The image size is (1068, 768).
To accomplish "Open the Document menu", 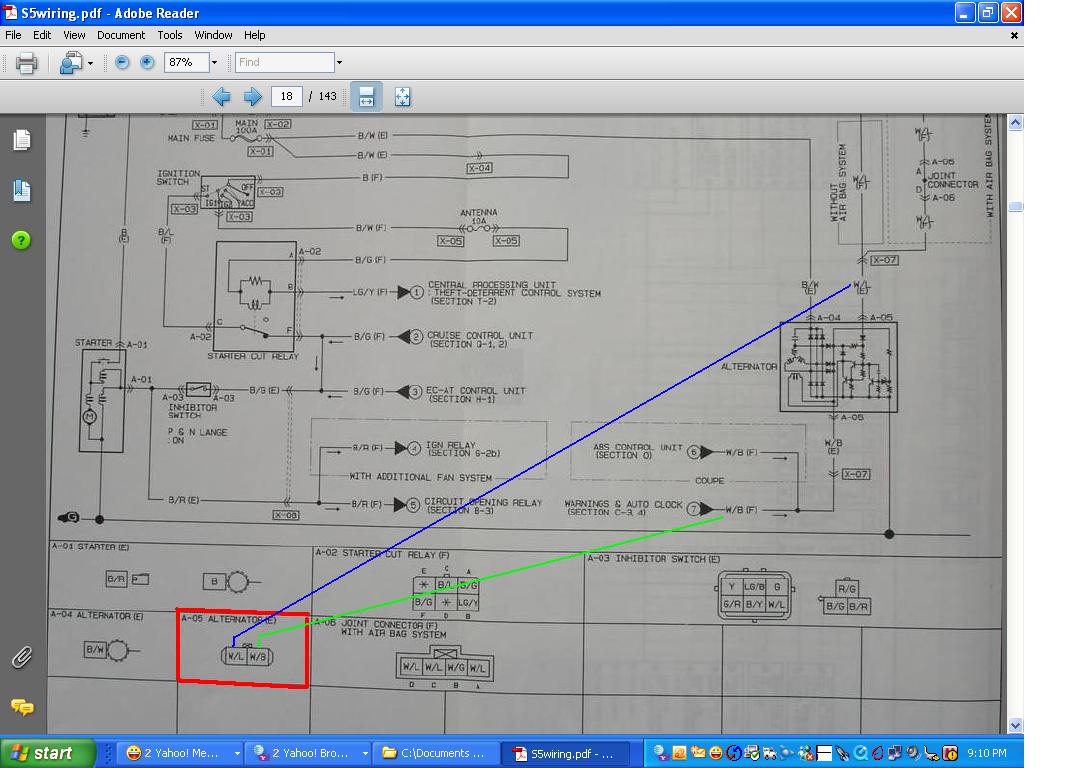I will pos(121,35).
